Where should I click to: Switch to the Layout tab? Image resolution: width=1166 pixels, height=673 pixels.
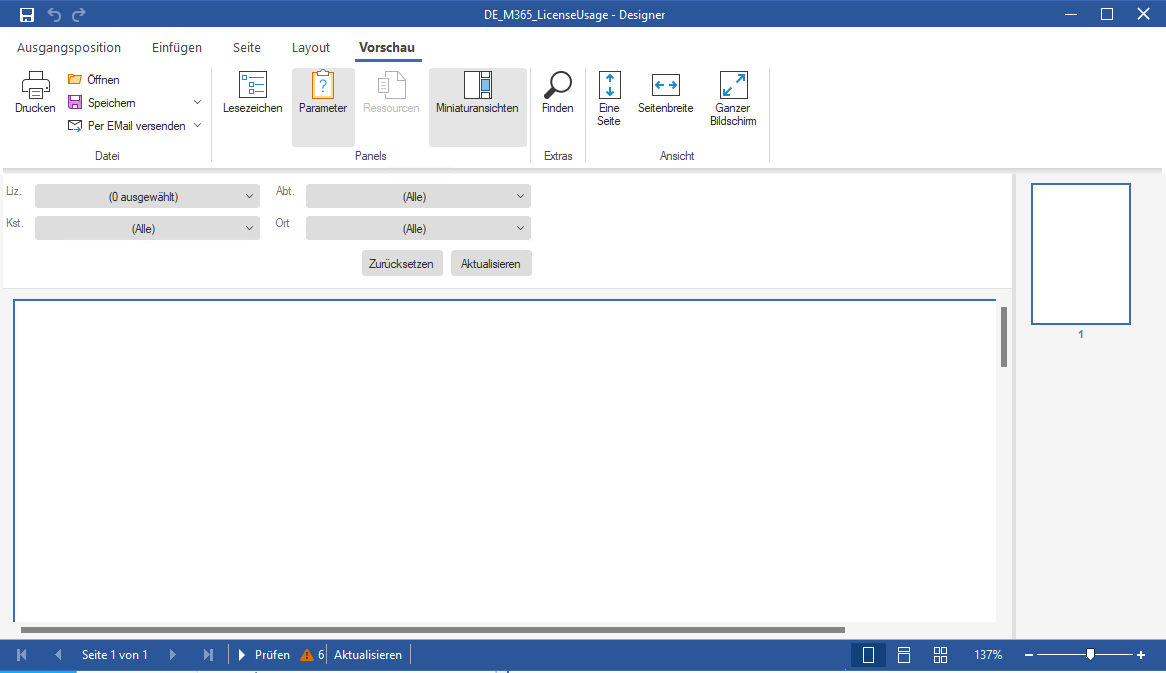pos(311,48)
